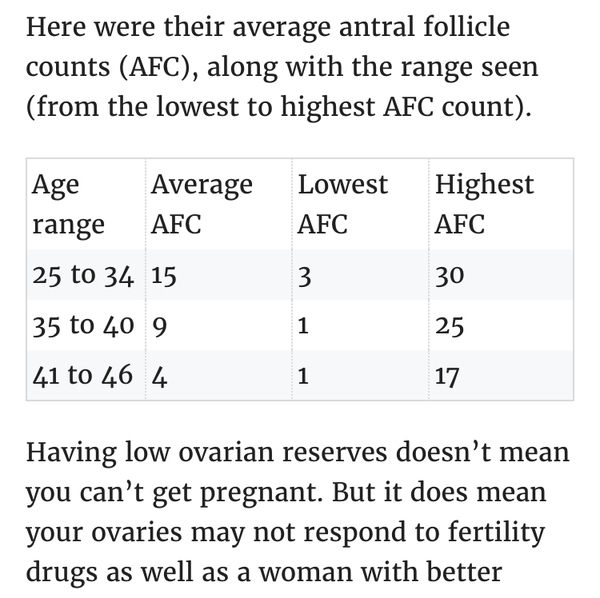The image size is (600, 598).
Task: Click average AFC value 9
Action: (158, 326)
